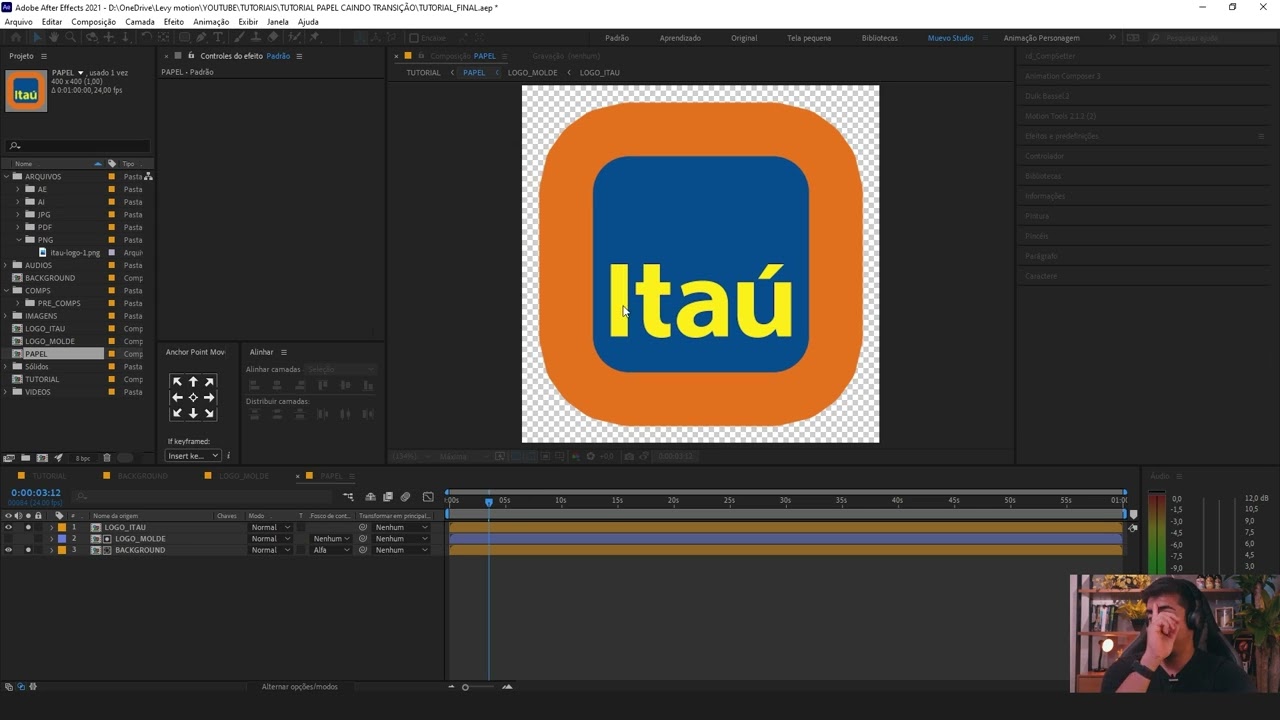
Task: Select the Puppet Pin tool
Action: [314, 38]
